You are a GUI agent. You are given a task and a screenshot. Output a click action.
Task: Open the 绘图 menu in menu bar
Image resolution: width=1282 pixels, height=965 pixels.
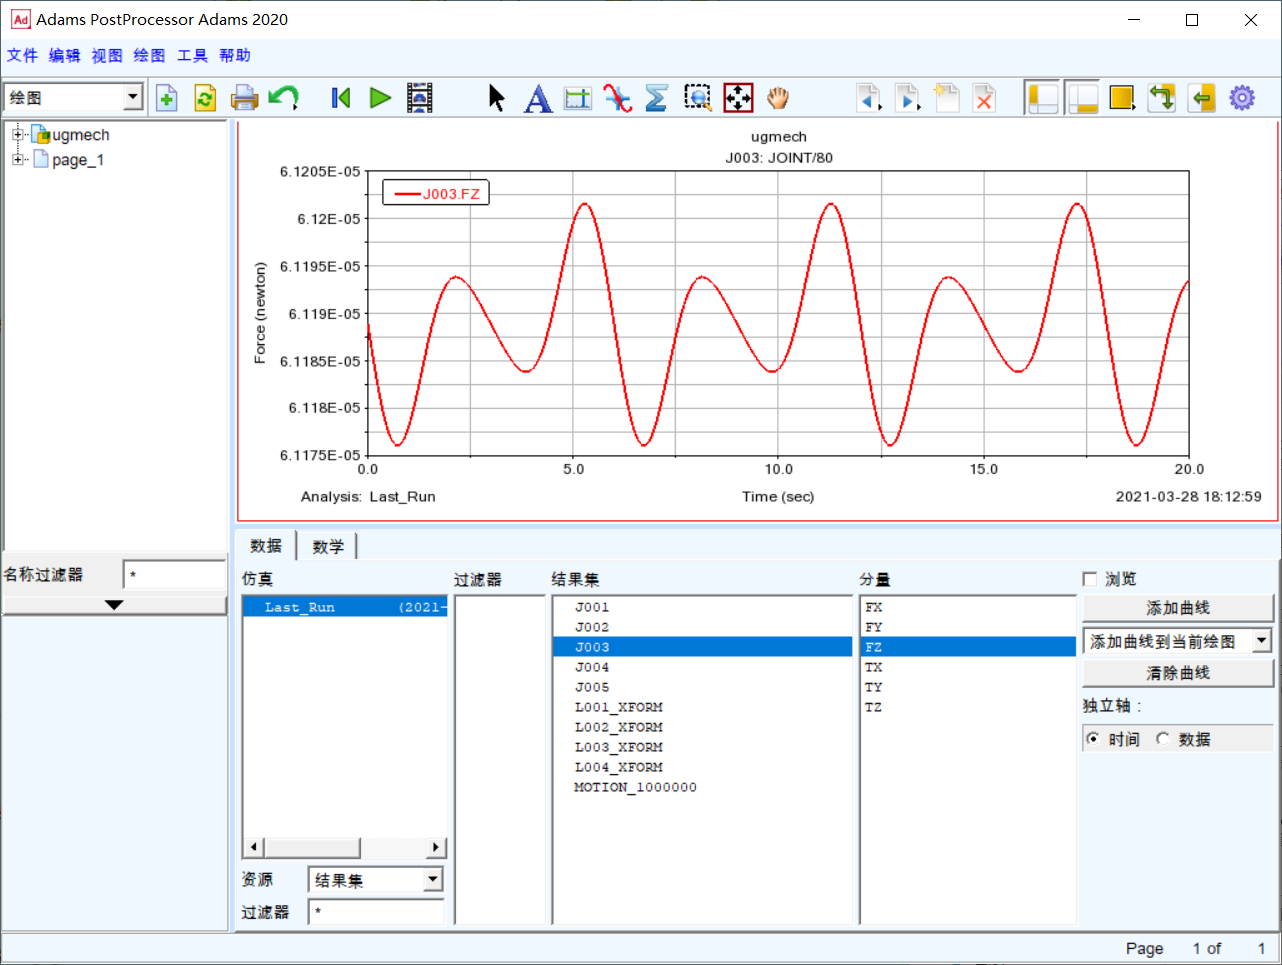pos(149,56)
